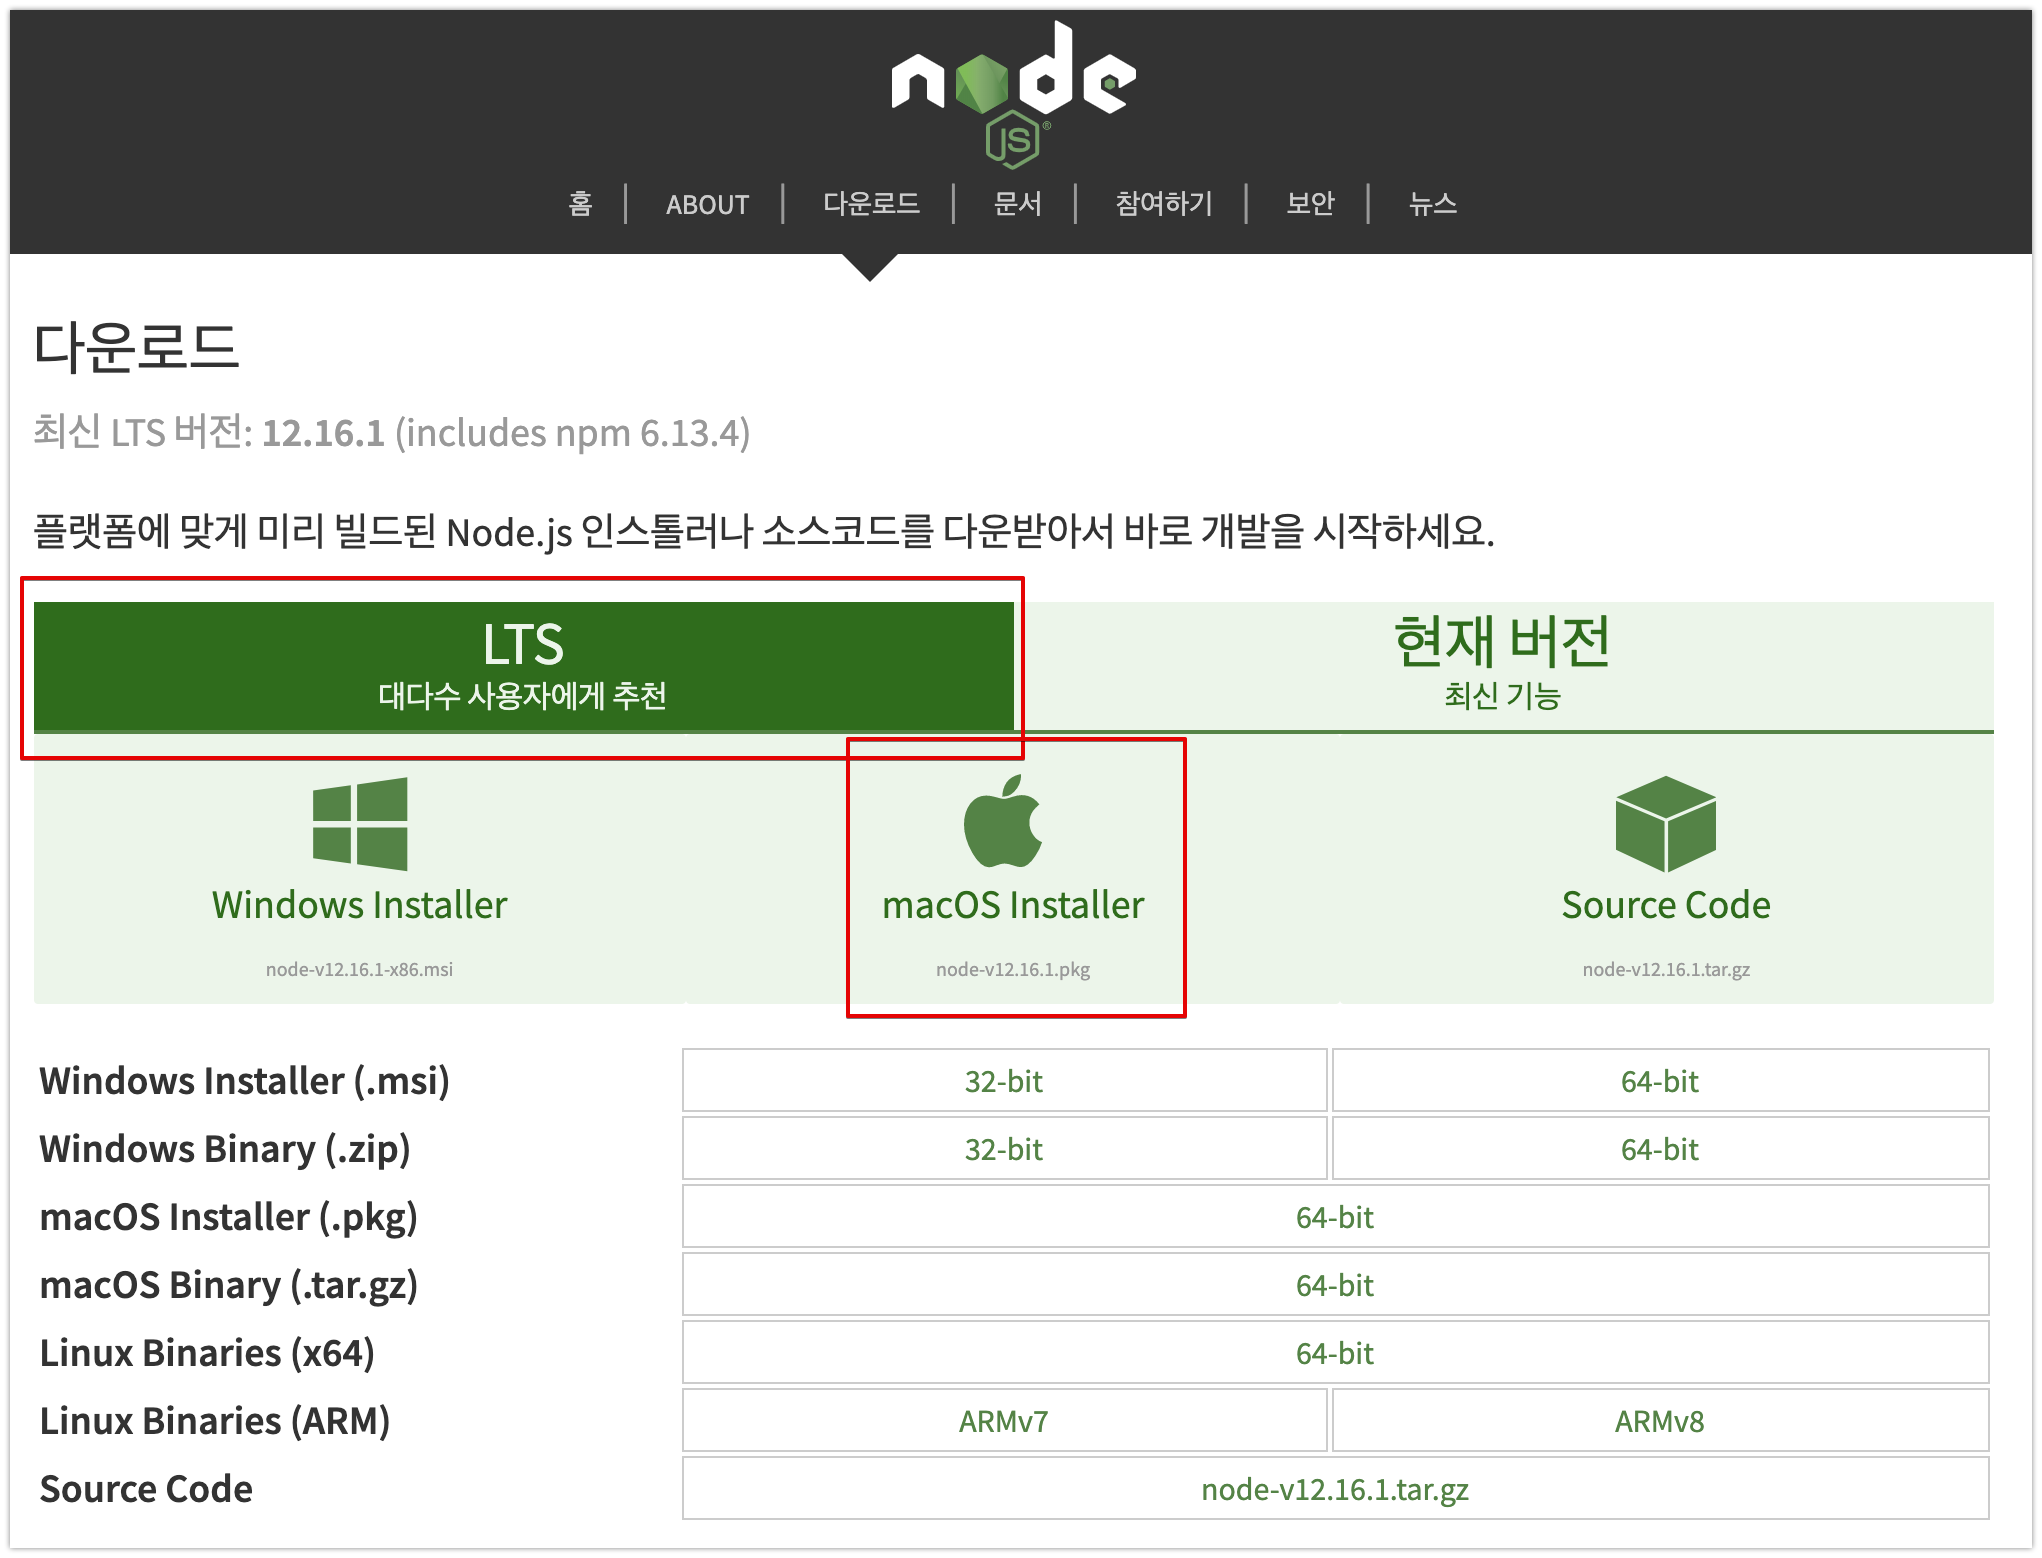Viewport: 2042px width, 1558px height.
Task: Go to the 문서 navigation page
Action: (1017, 204)
